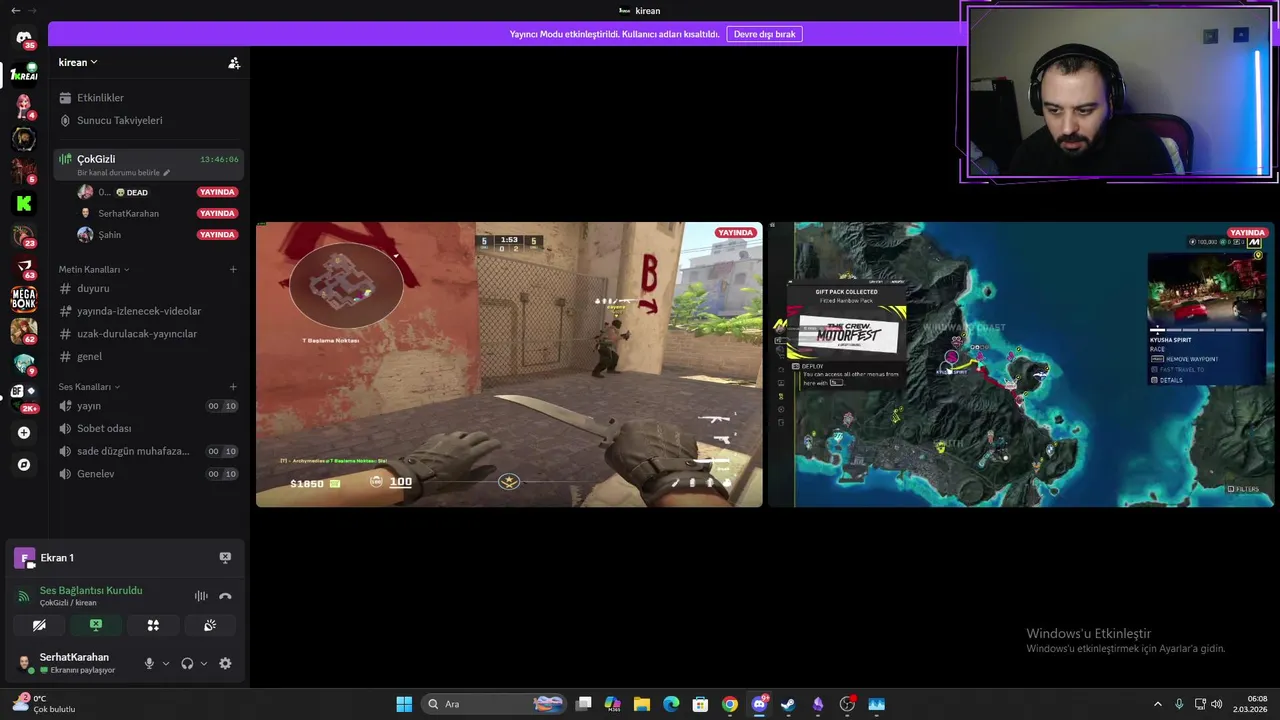The image size is (1280, 720).
Task: Invite people to the kirean server
Action: 234,63
